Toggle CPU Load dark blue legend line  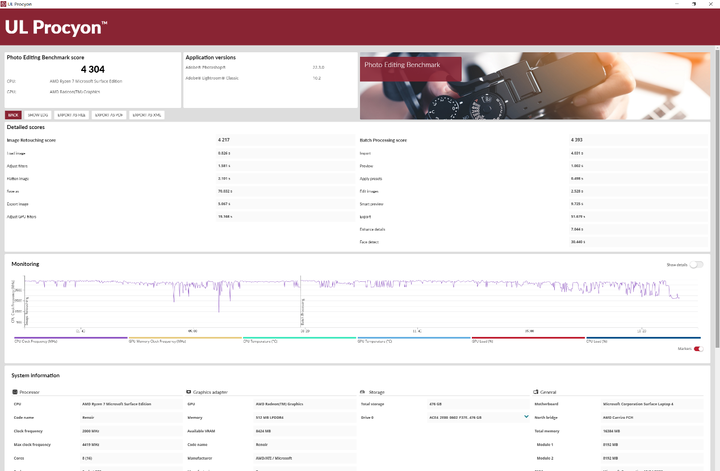coord(642,338)
